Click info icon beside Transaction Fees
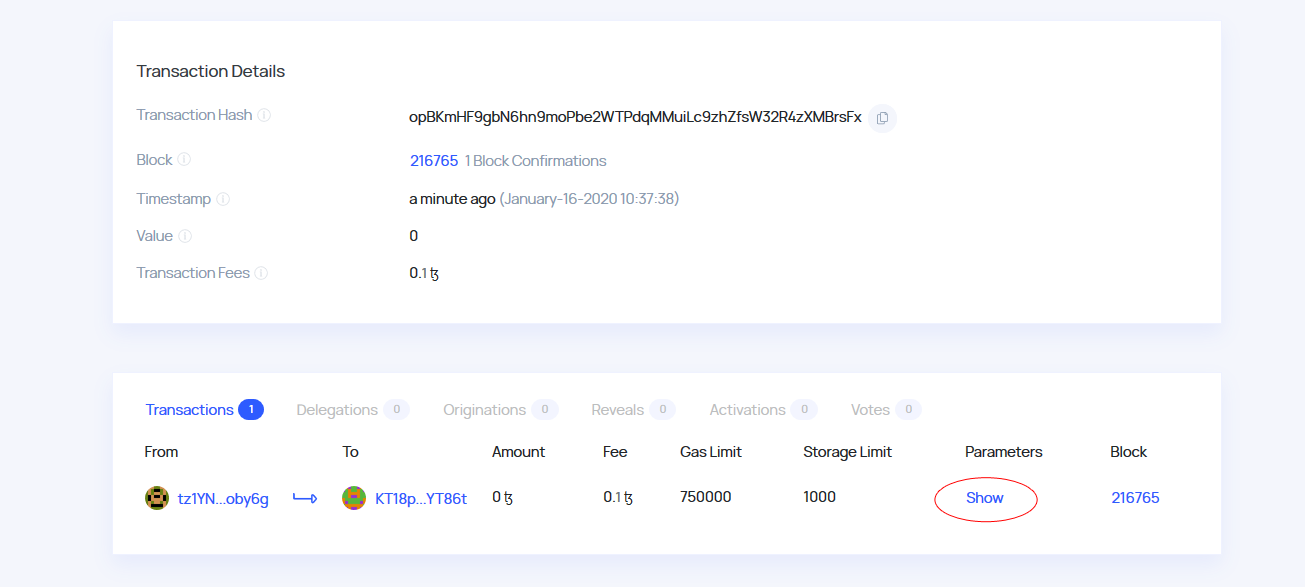This screenshot has height=587, width=1305. pos(261,273)
